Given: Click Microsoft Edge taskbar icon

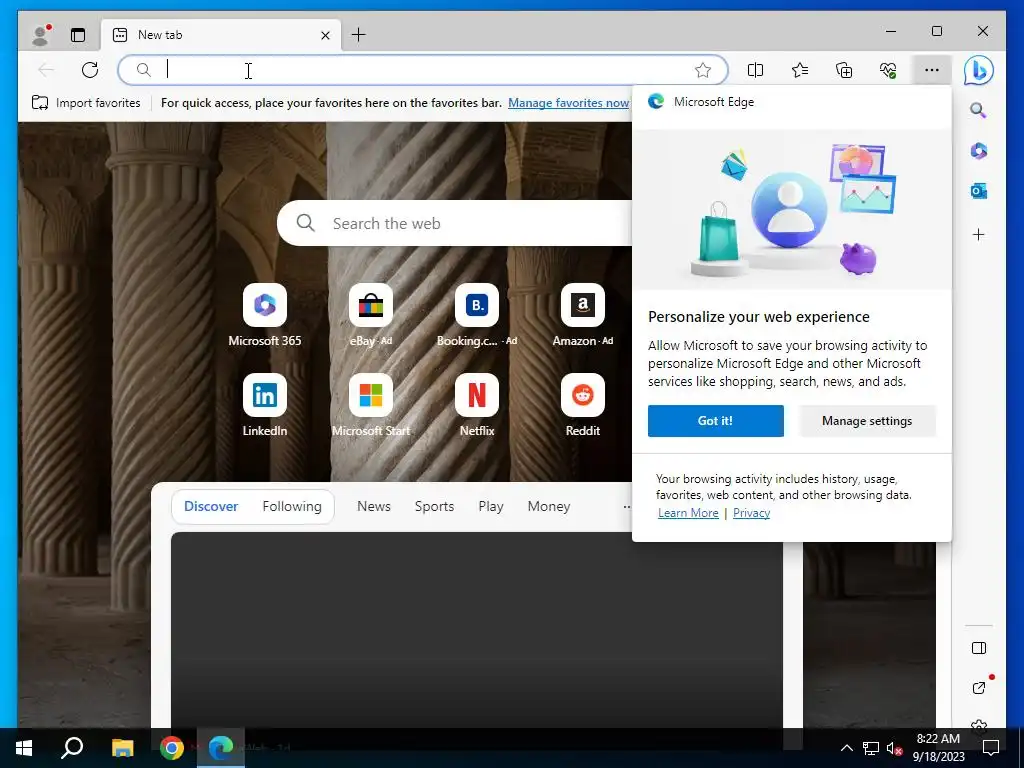Looking at the screenshot, I should (221, 748).
